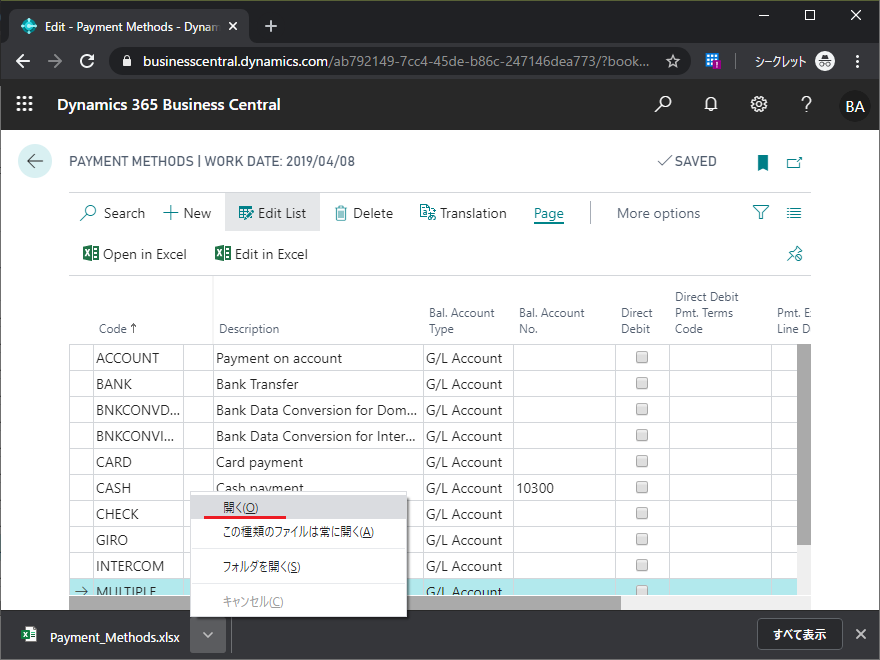Viewport: 880px width, 660px height.
Task: Click the Bal. Account No. 10300 cell
Action: pos(564,488)
